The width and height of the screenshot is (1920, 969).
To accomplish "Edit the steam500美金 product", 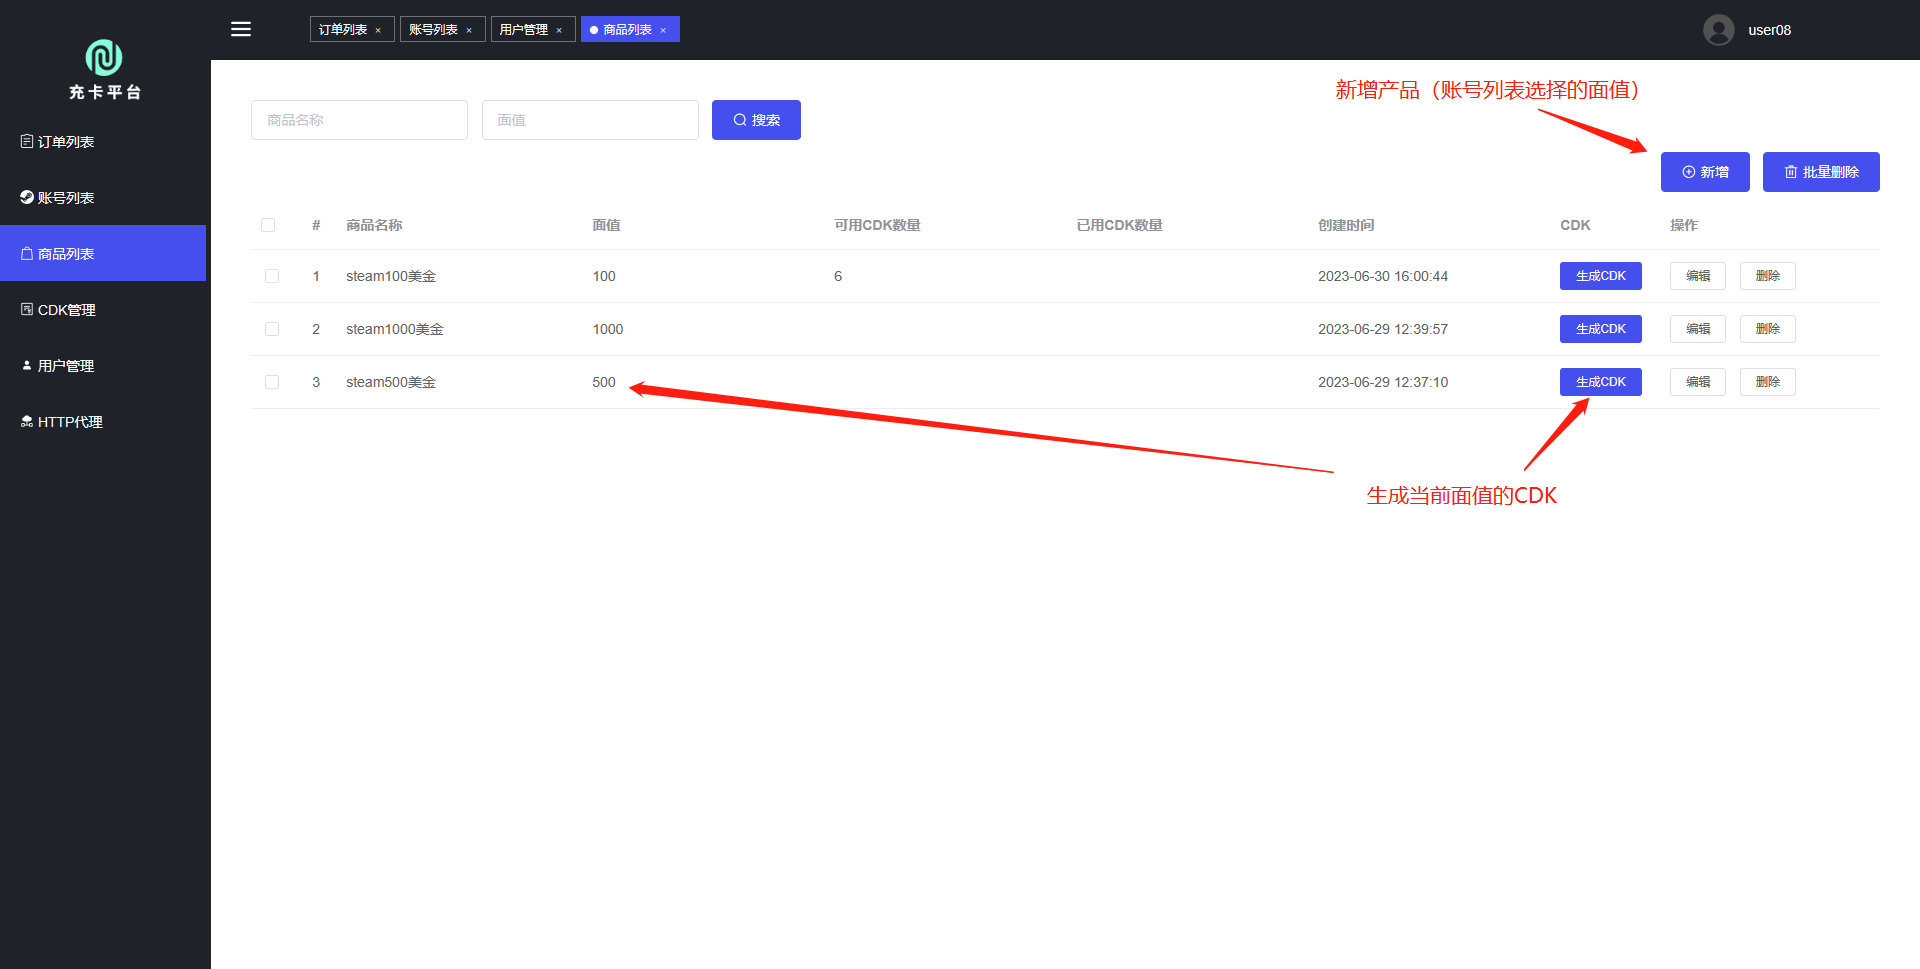I will point(1698,382).
